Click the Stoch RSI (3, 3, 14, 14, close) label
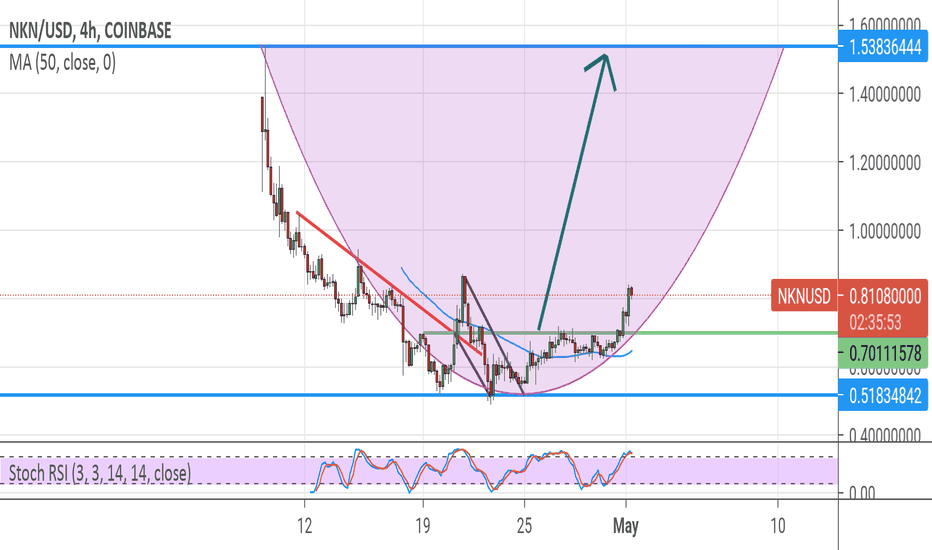The height and width of the screenshot is (550, 932). pos(100,473)
